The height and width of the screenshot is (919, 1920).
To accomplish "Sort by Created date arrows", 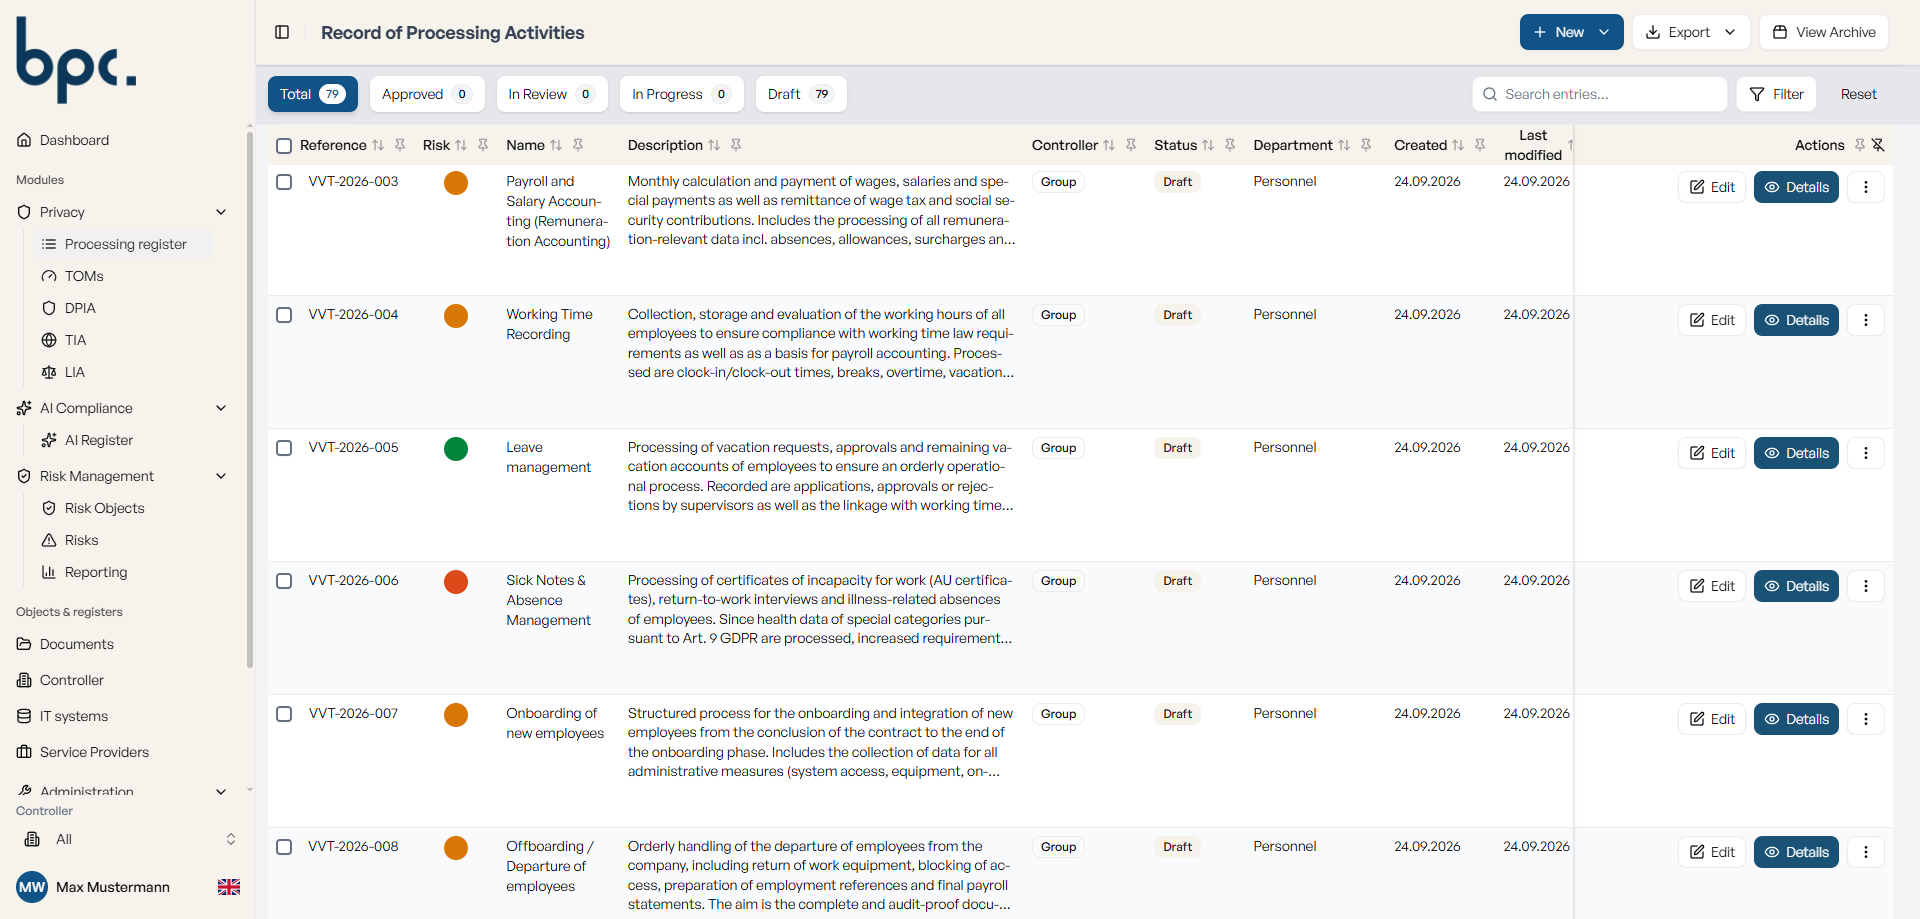I will point(1458,145).
